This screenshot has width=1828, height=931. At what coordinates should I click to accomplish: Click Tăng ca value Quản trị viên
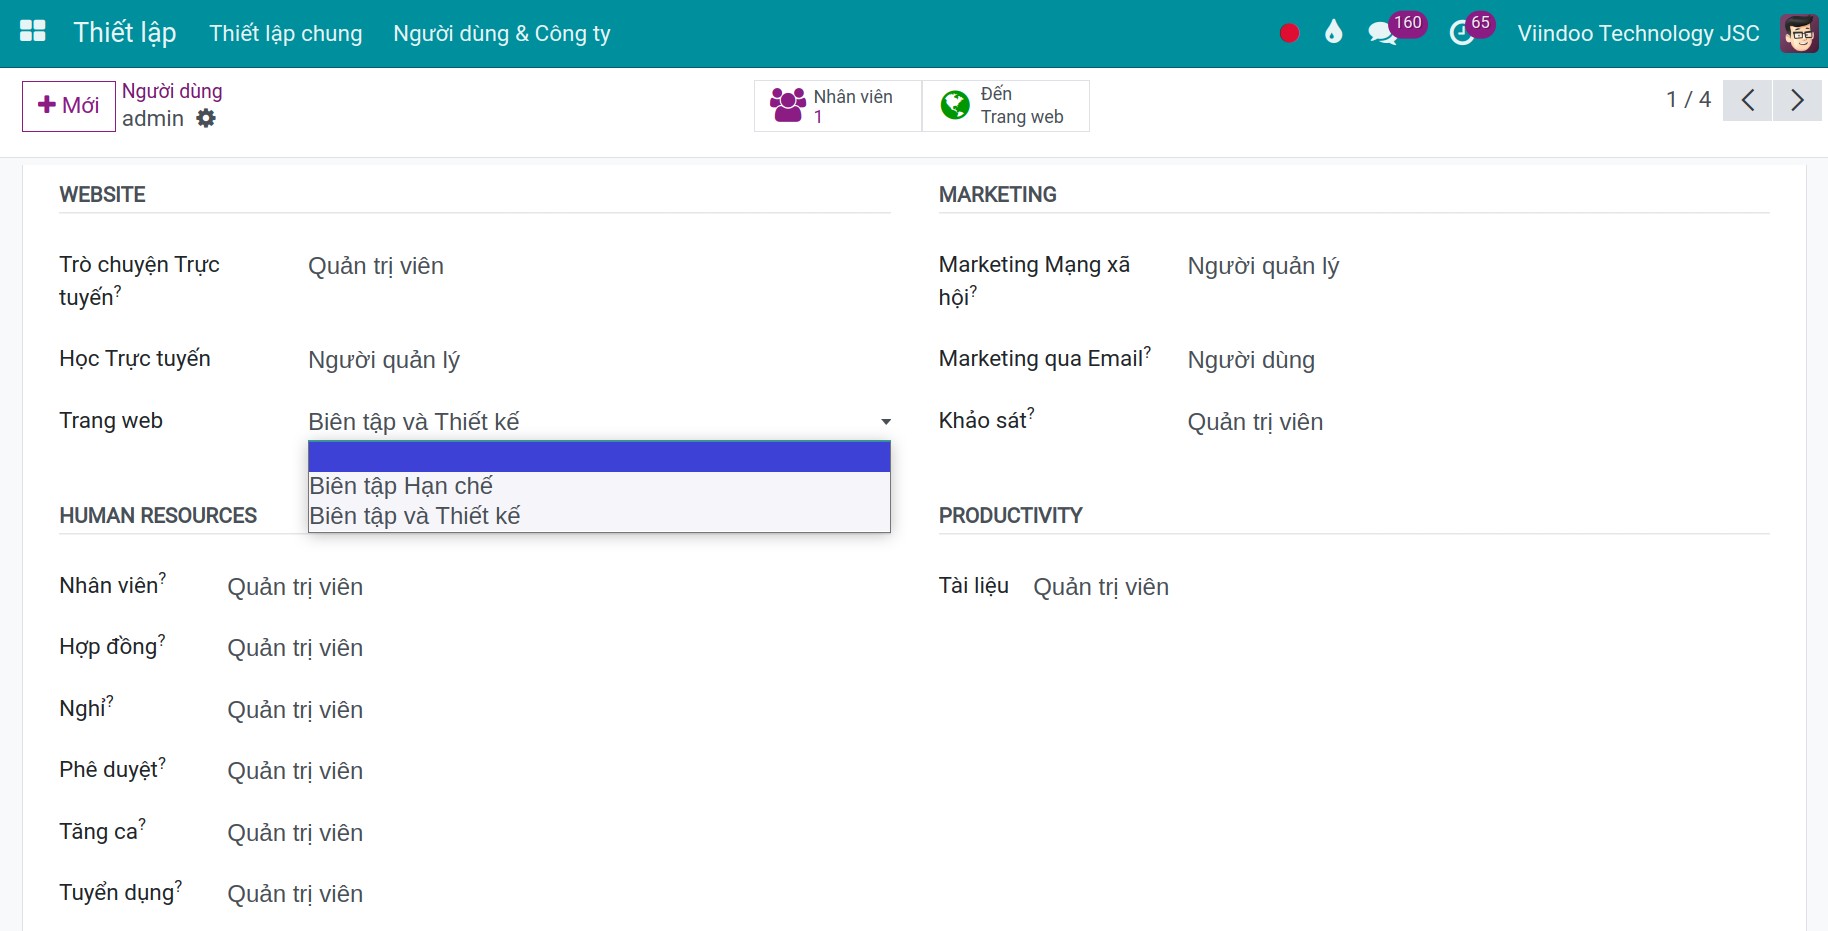(x=295, y=833)
